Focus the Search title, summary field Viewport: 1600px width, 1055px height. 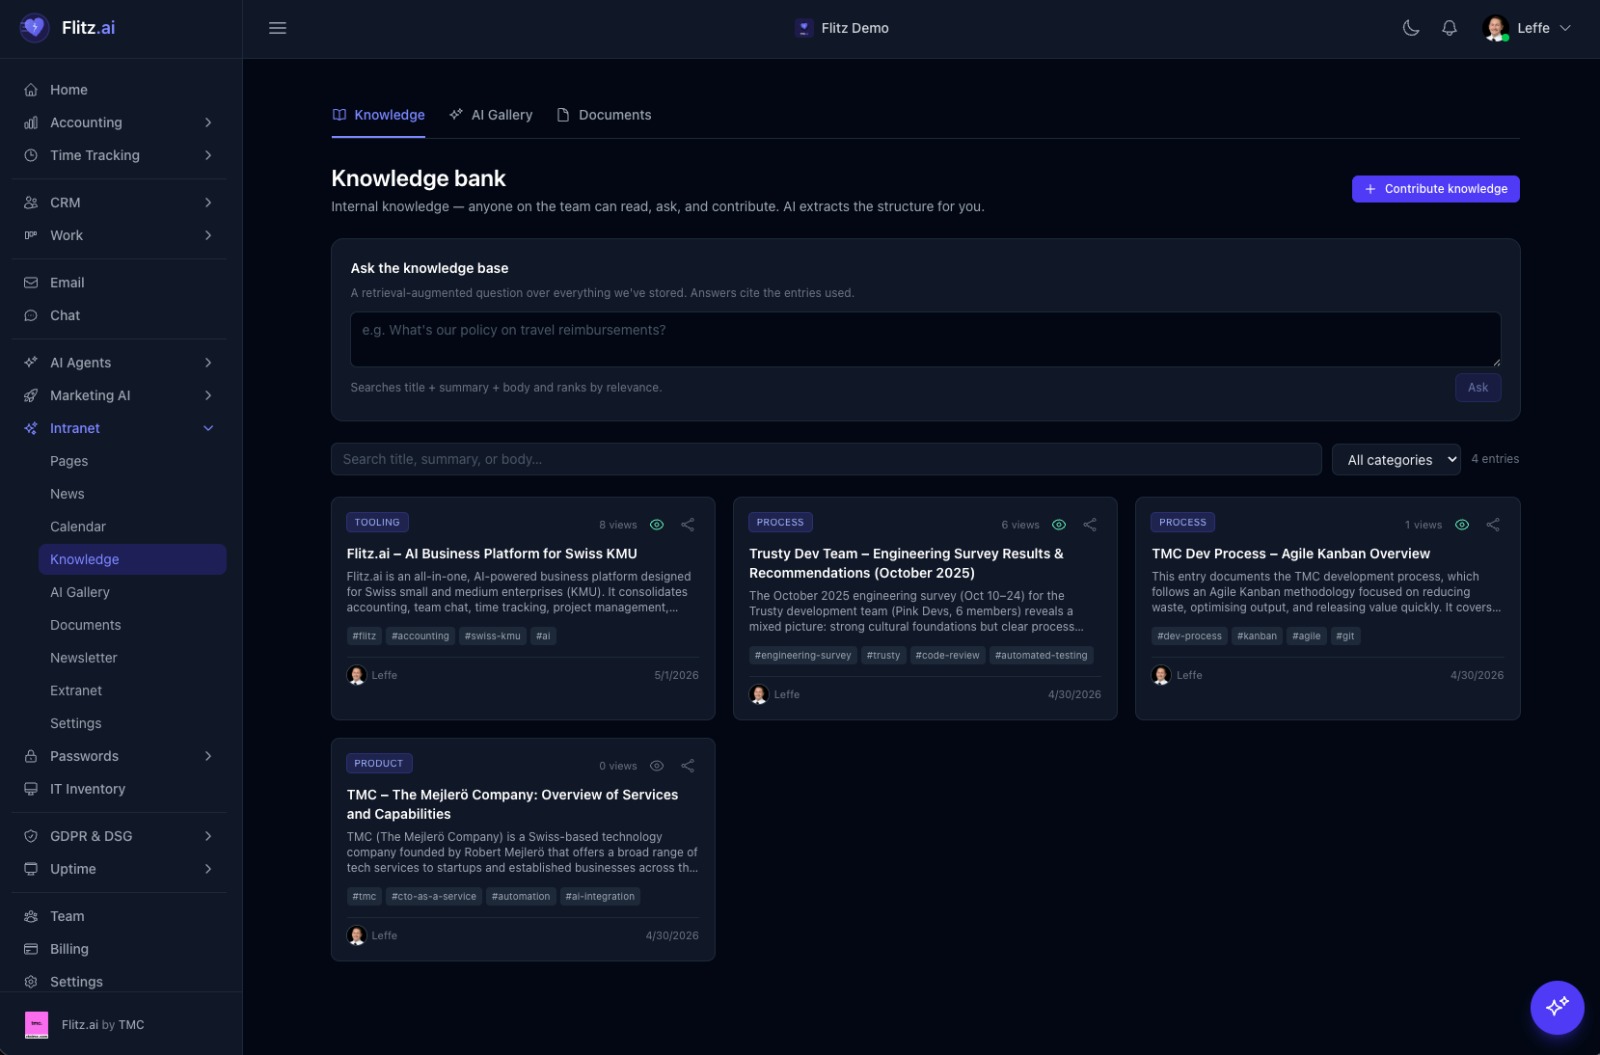(x=826, y=460)
